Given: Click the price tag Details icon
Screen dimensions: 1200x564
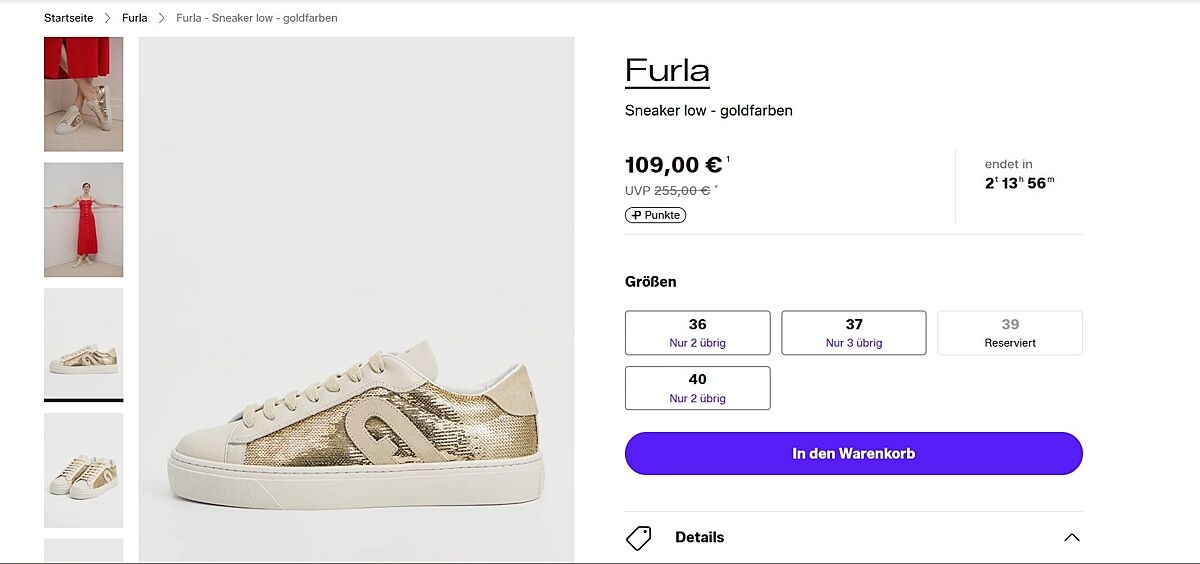Looking at the screenshot, I should pyautogui.click(x=639, y=538).
